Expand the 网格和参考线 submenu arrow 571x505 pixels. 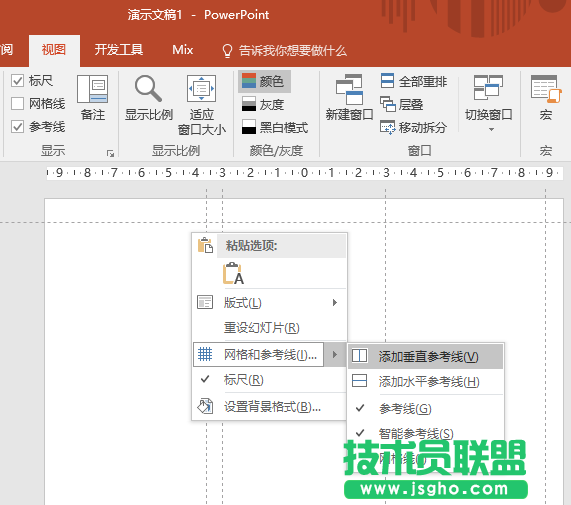click(x=335, y=354)
